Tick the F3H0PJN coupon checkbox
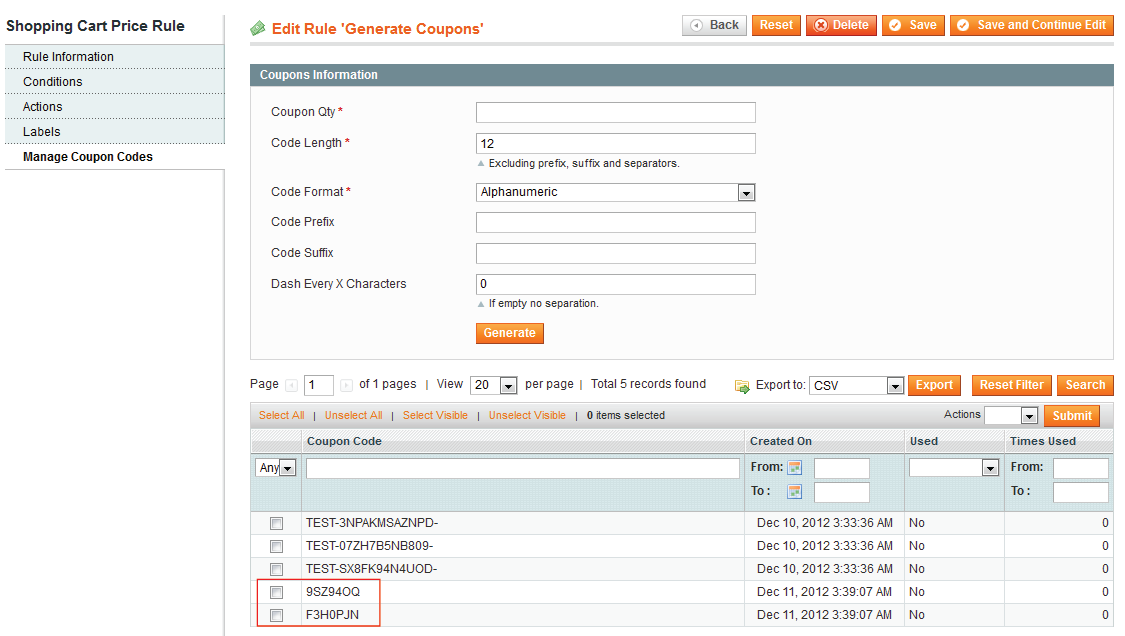The width and height of the screenshot is (1125, 636). tap(277, 615)
